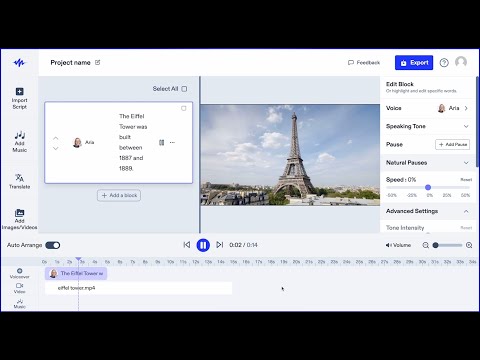
Task: Reset the Speed value
Action: point(466,180)
